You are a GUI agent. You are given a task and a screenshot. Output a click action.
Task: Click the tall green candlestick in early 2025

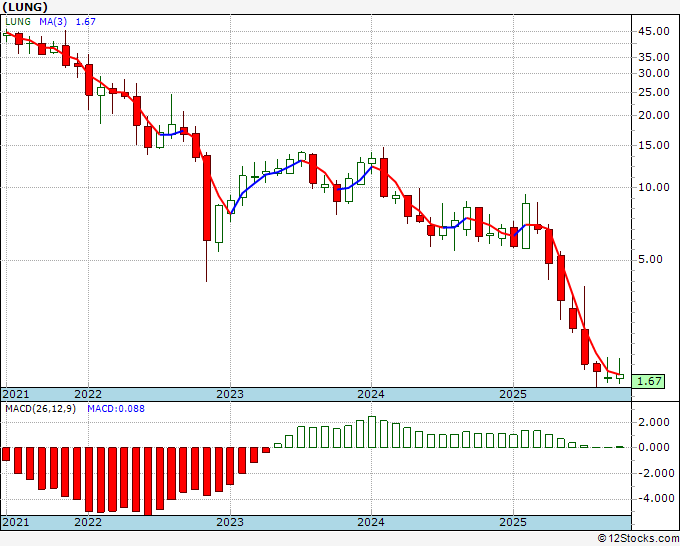(x=526, y=226)
